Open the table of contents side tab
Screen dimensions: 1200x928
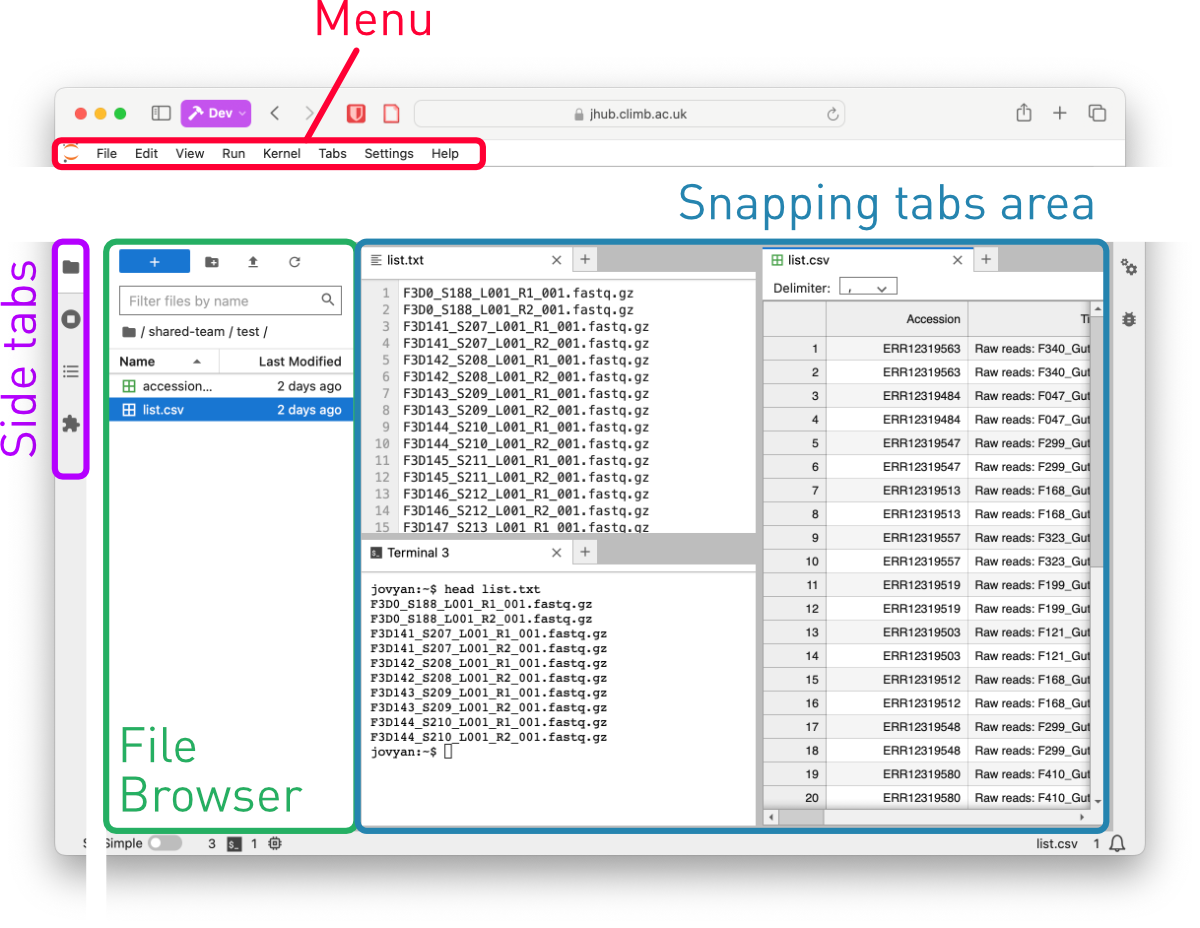(71, 372)
